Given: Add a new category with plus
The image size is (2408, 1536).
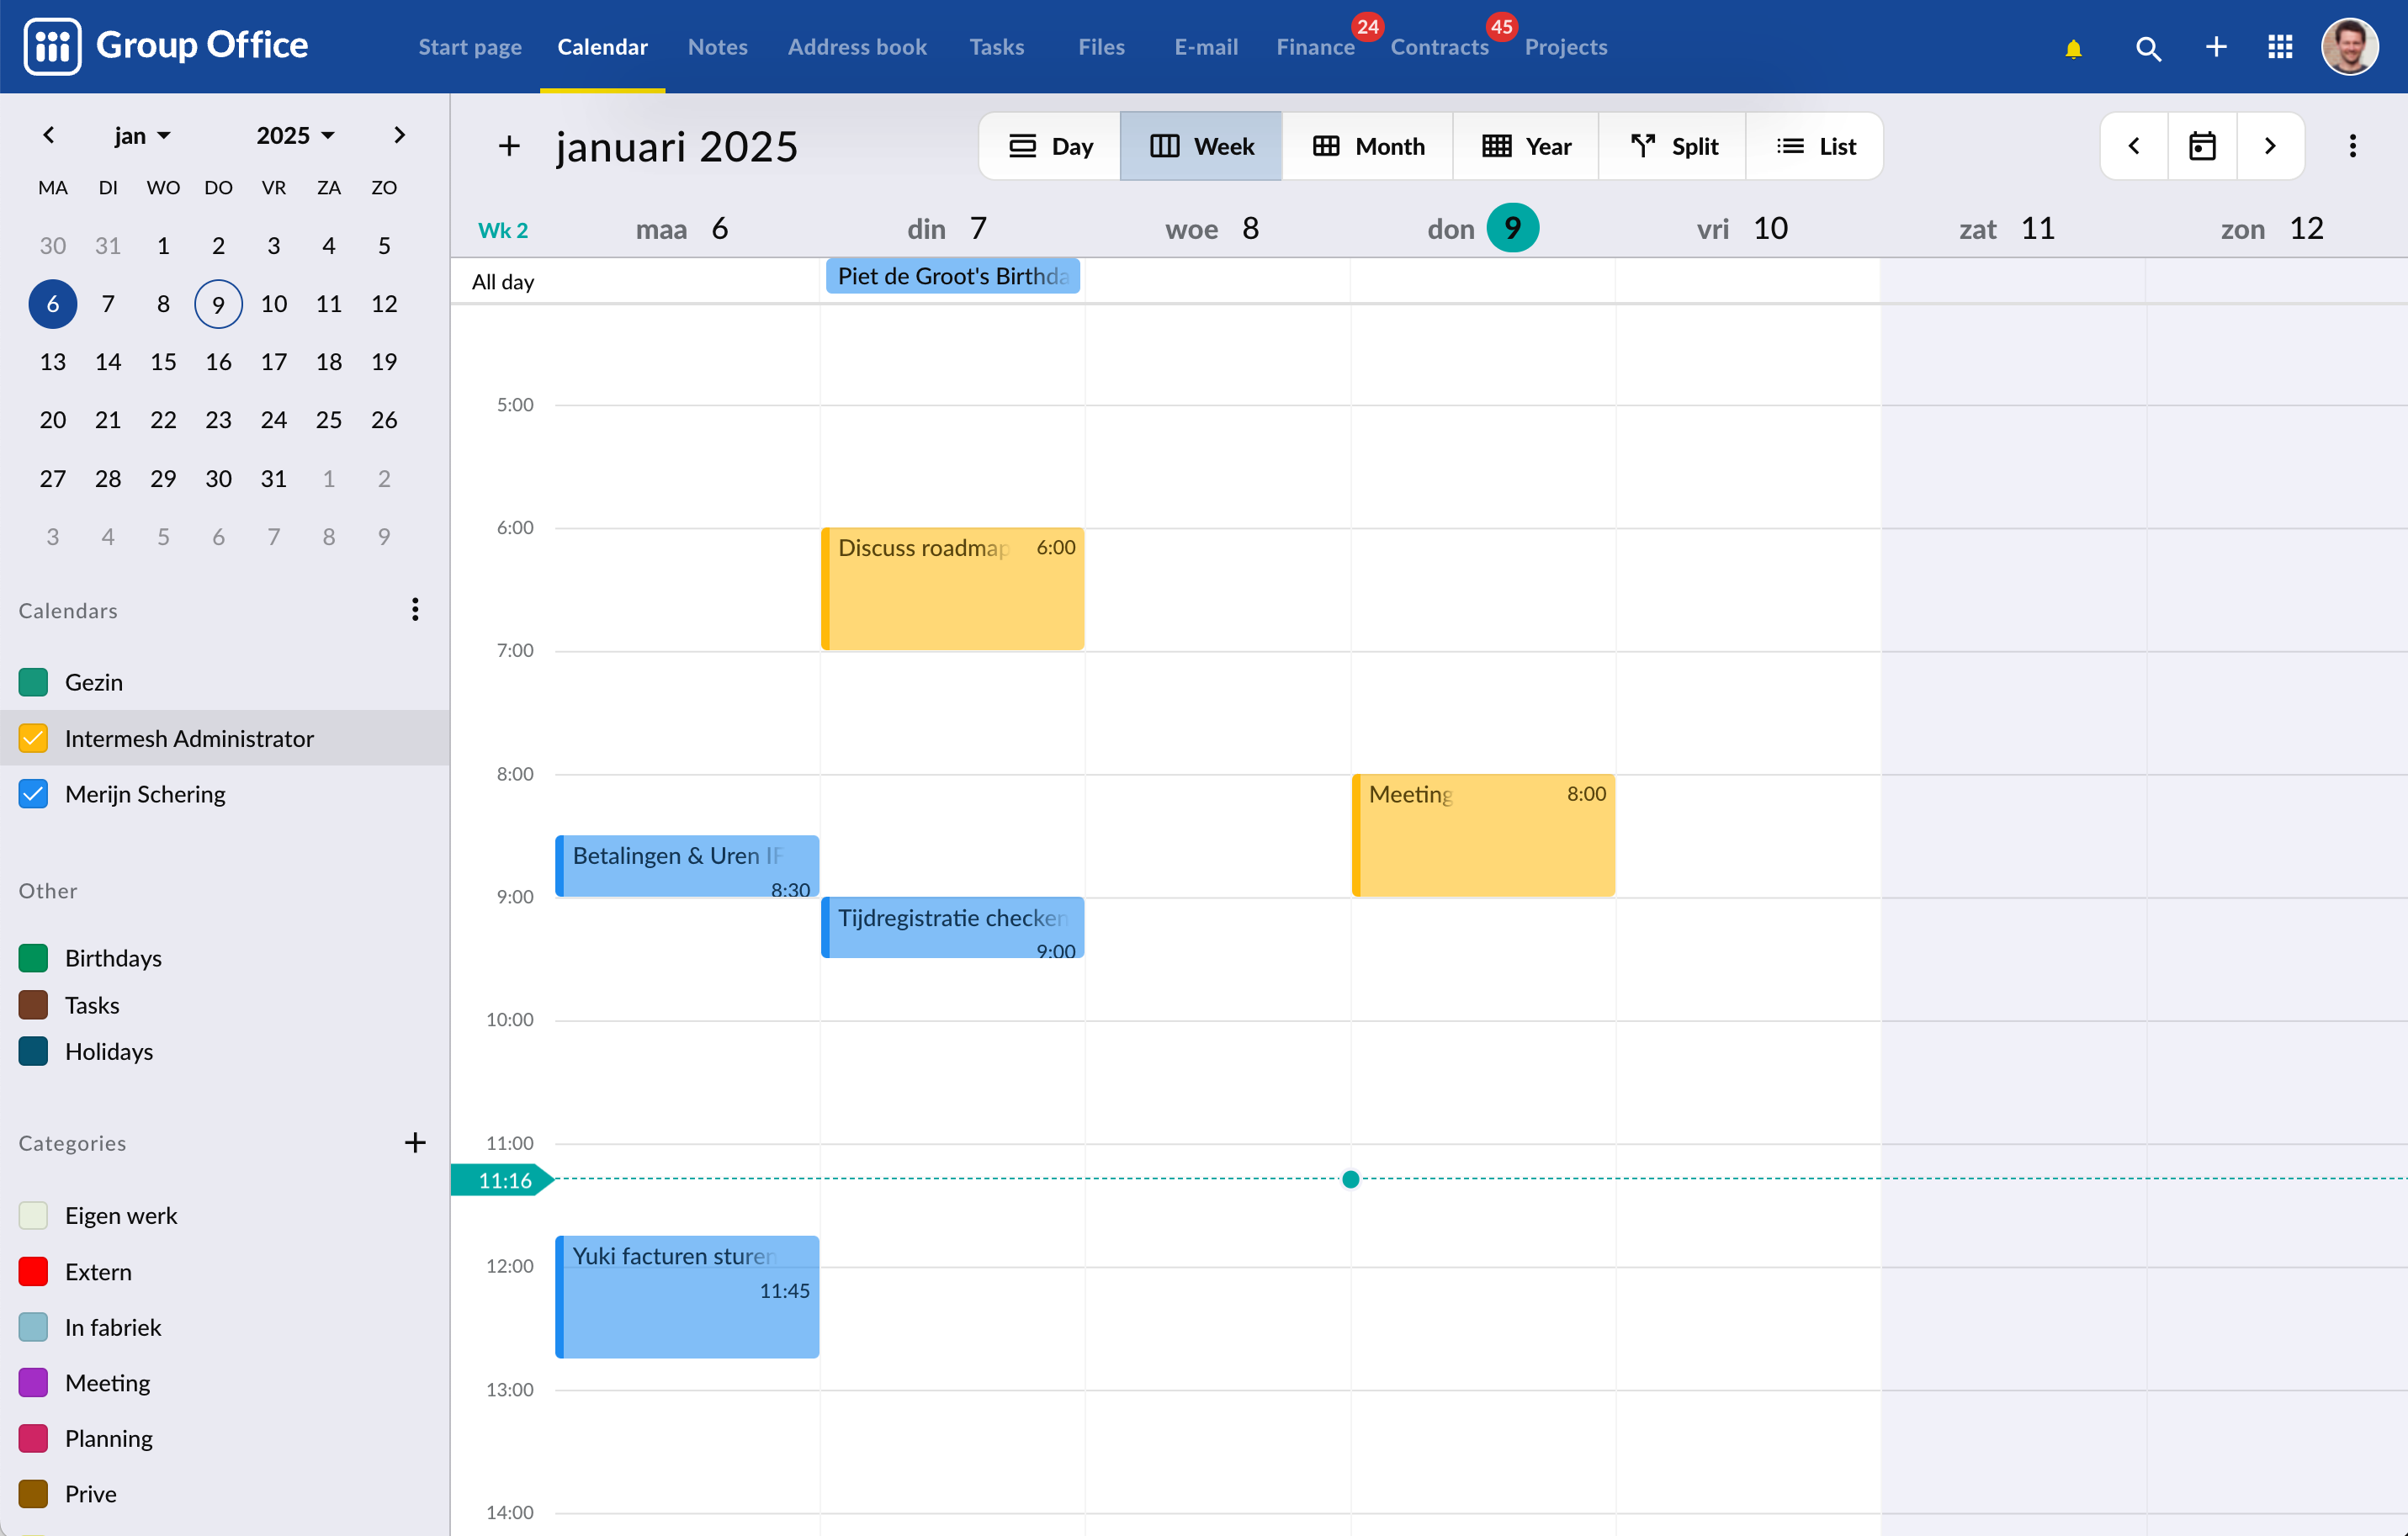Looking at the screenshot, I should (x=415, y=1142).
